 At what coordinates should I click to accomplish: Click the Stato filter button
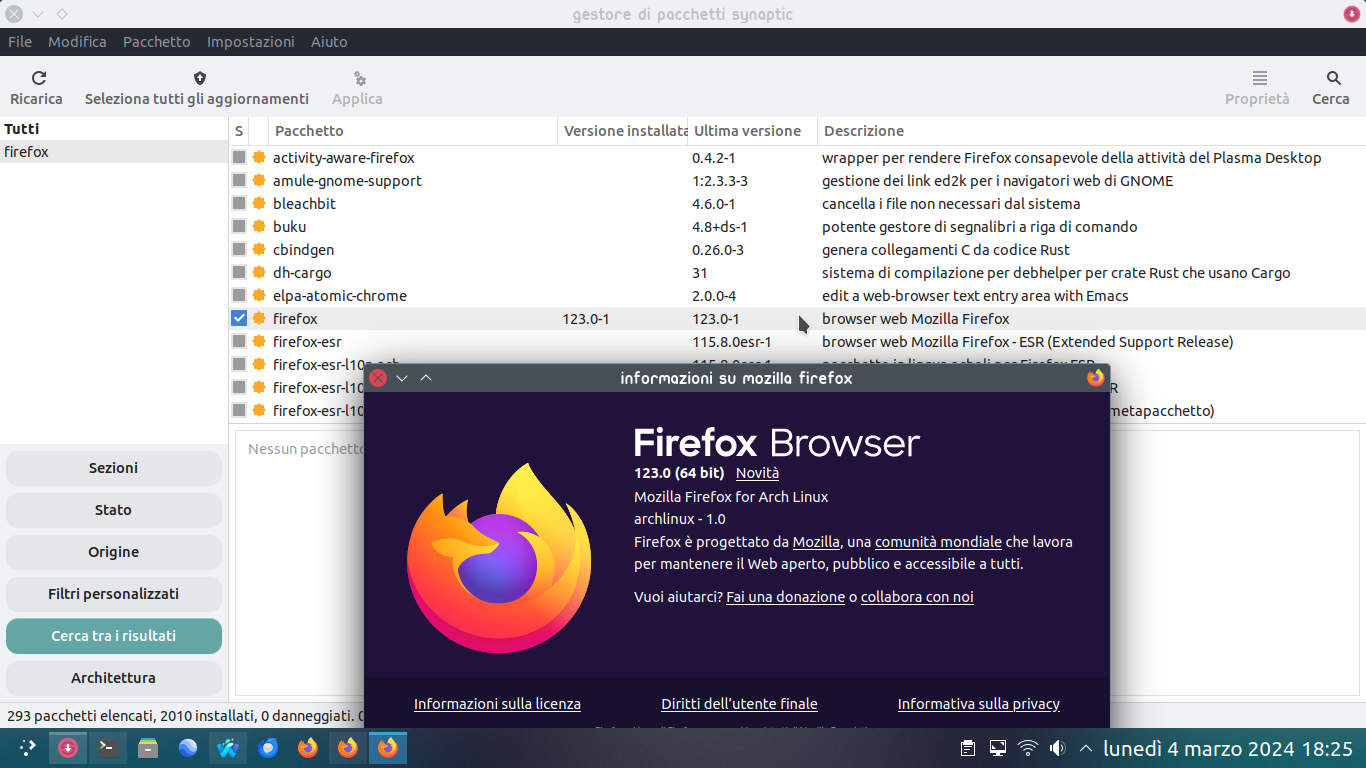114,510
